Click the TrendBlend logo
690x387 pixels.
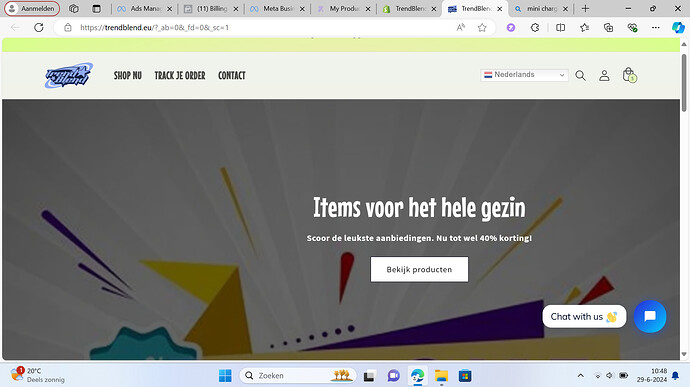click(69, 75)
